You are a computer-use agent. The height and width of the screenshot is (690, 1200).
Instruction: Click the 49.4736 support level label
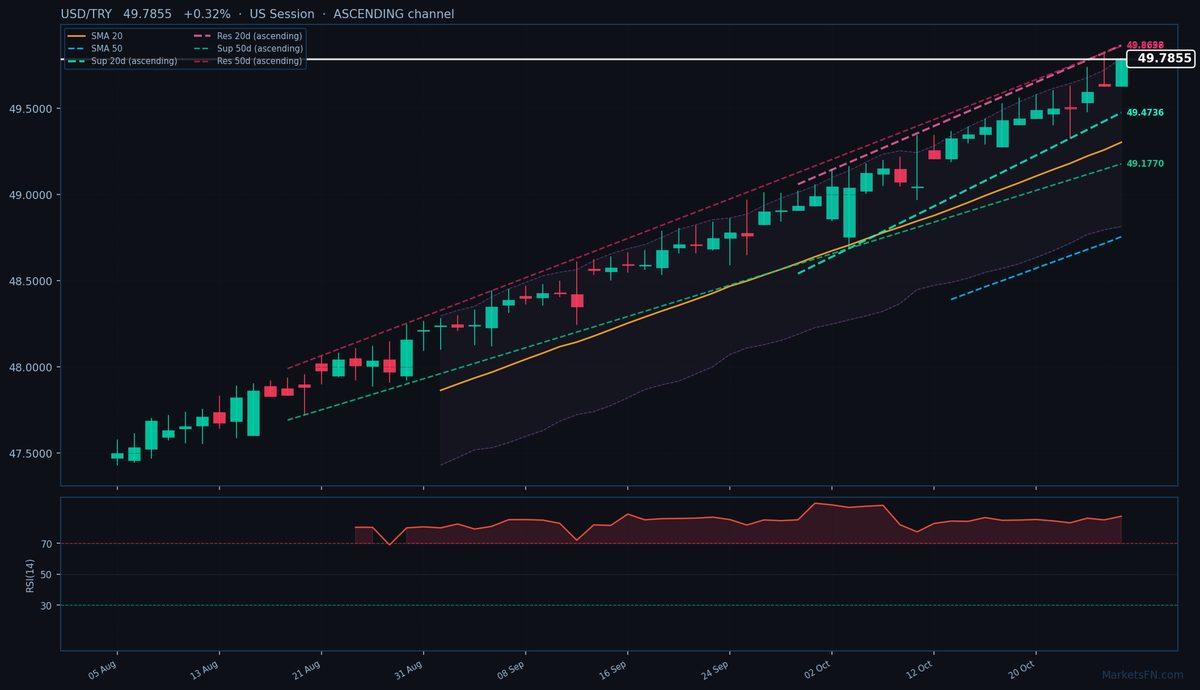[x=1145, y=113]
